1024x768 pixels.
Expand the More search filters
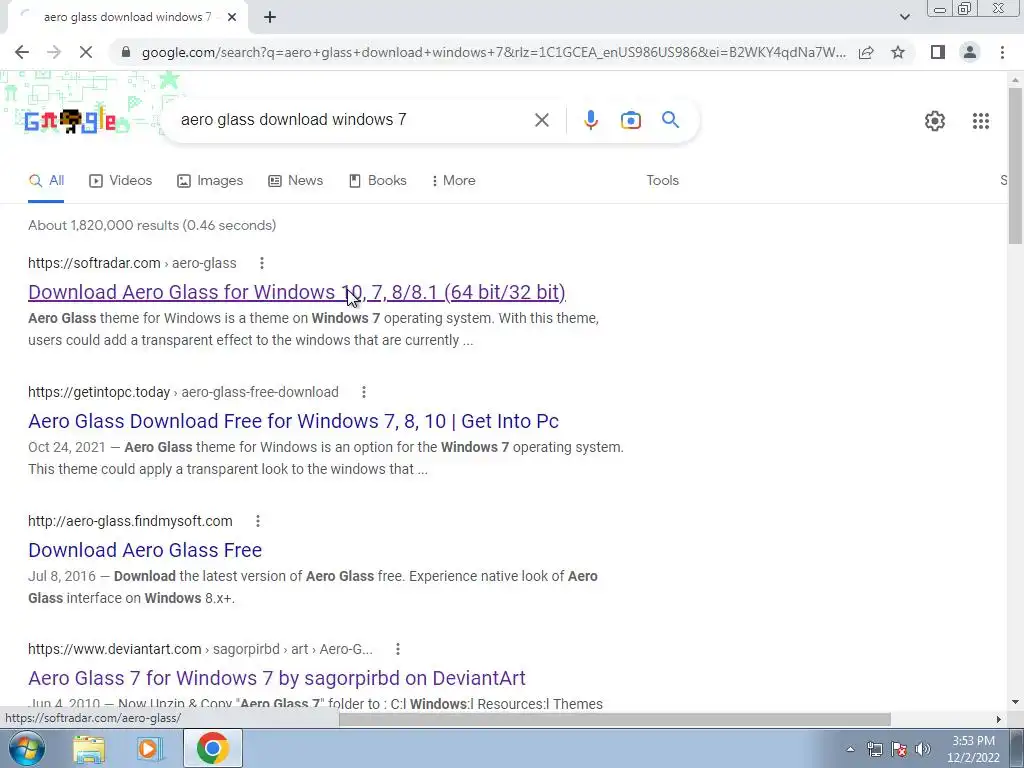454,181
